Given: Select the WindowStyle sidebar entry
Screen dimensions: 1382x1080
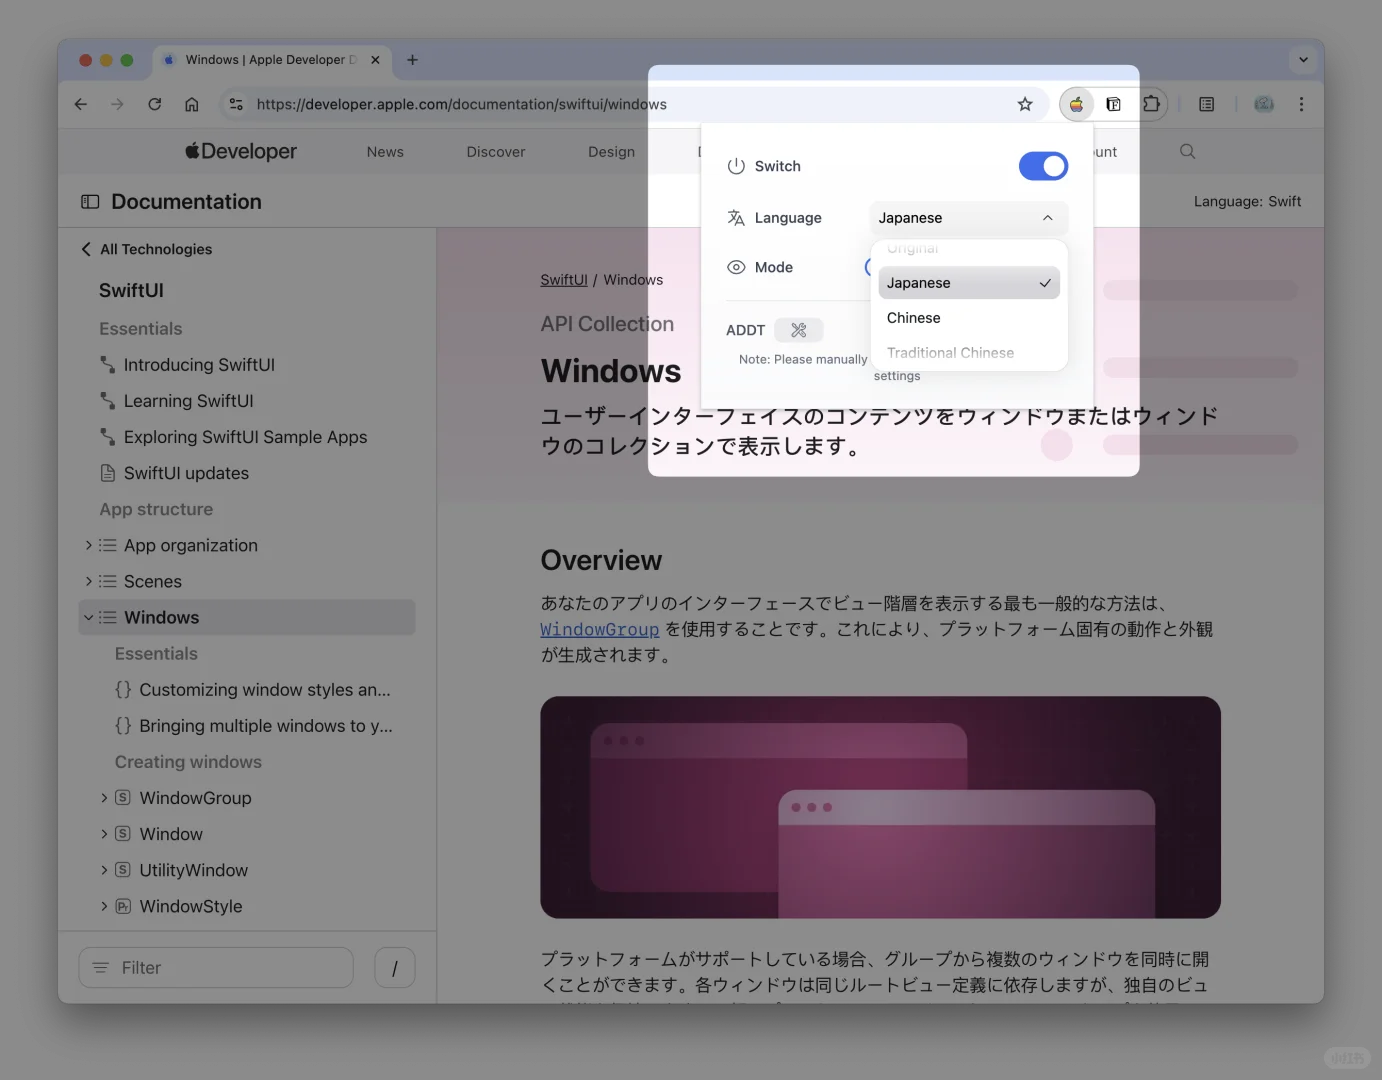Looking at the screenshot, I should (191, 906).
